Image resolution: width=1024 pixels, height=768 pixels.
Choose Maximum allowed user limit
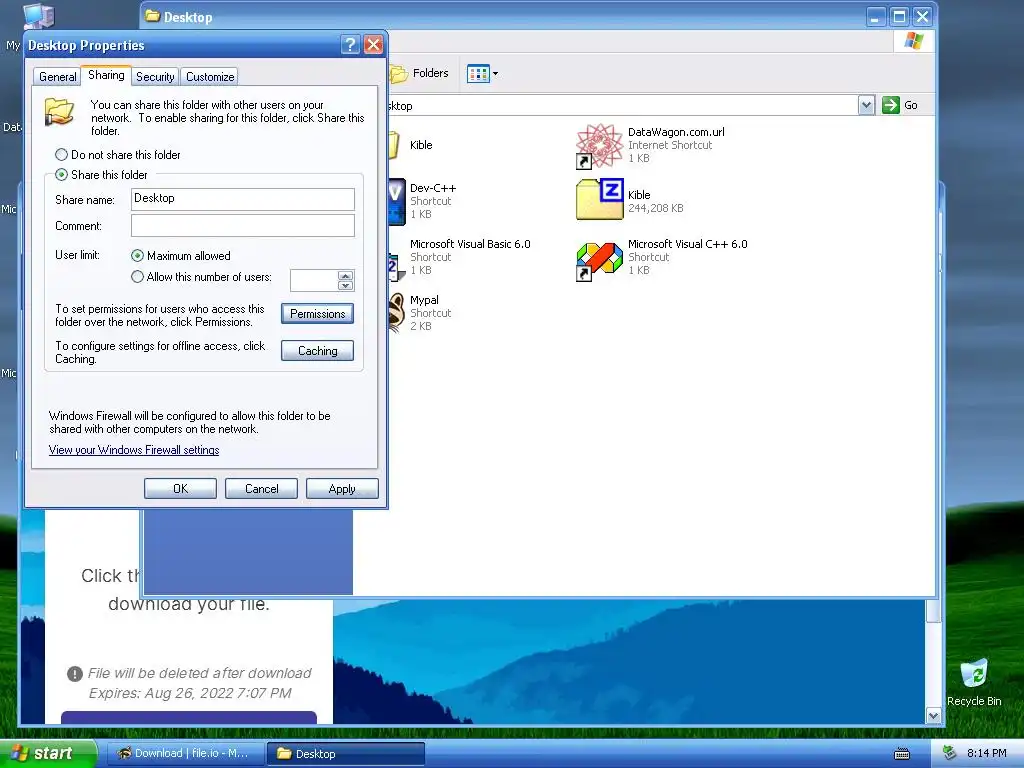pos(181,255)
